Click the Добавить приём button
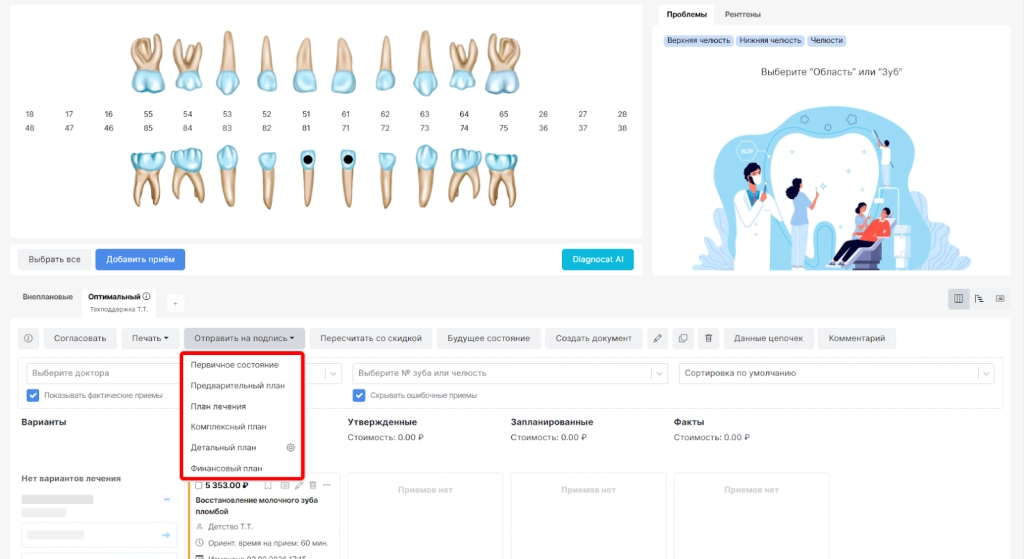This screenshot has height=559, width=1024. pyautogui.click(x=140, y=259)
